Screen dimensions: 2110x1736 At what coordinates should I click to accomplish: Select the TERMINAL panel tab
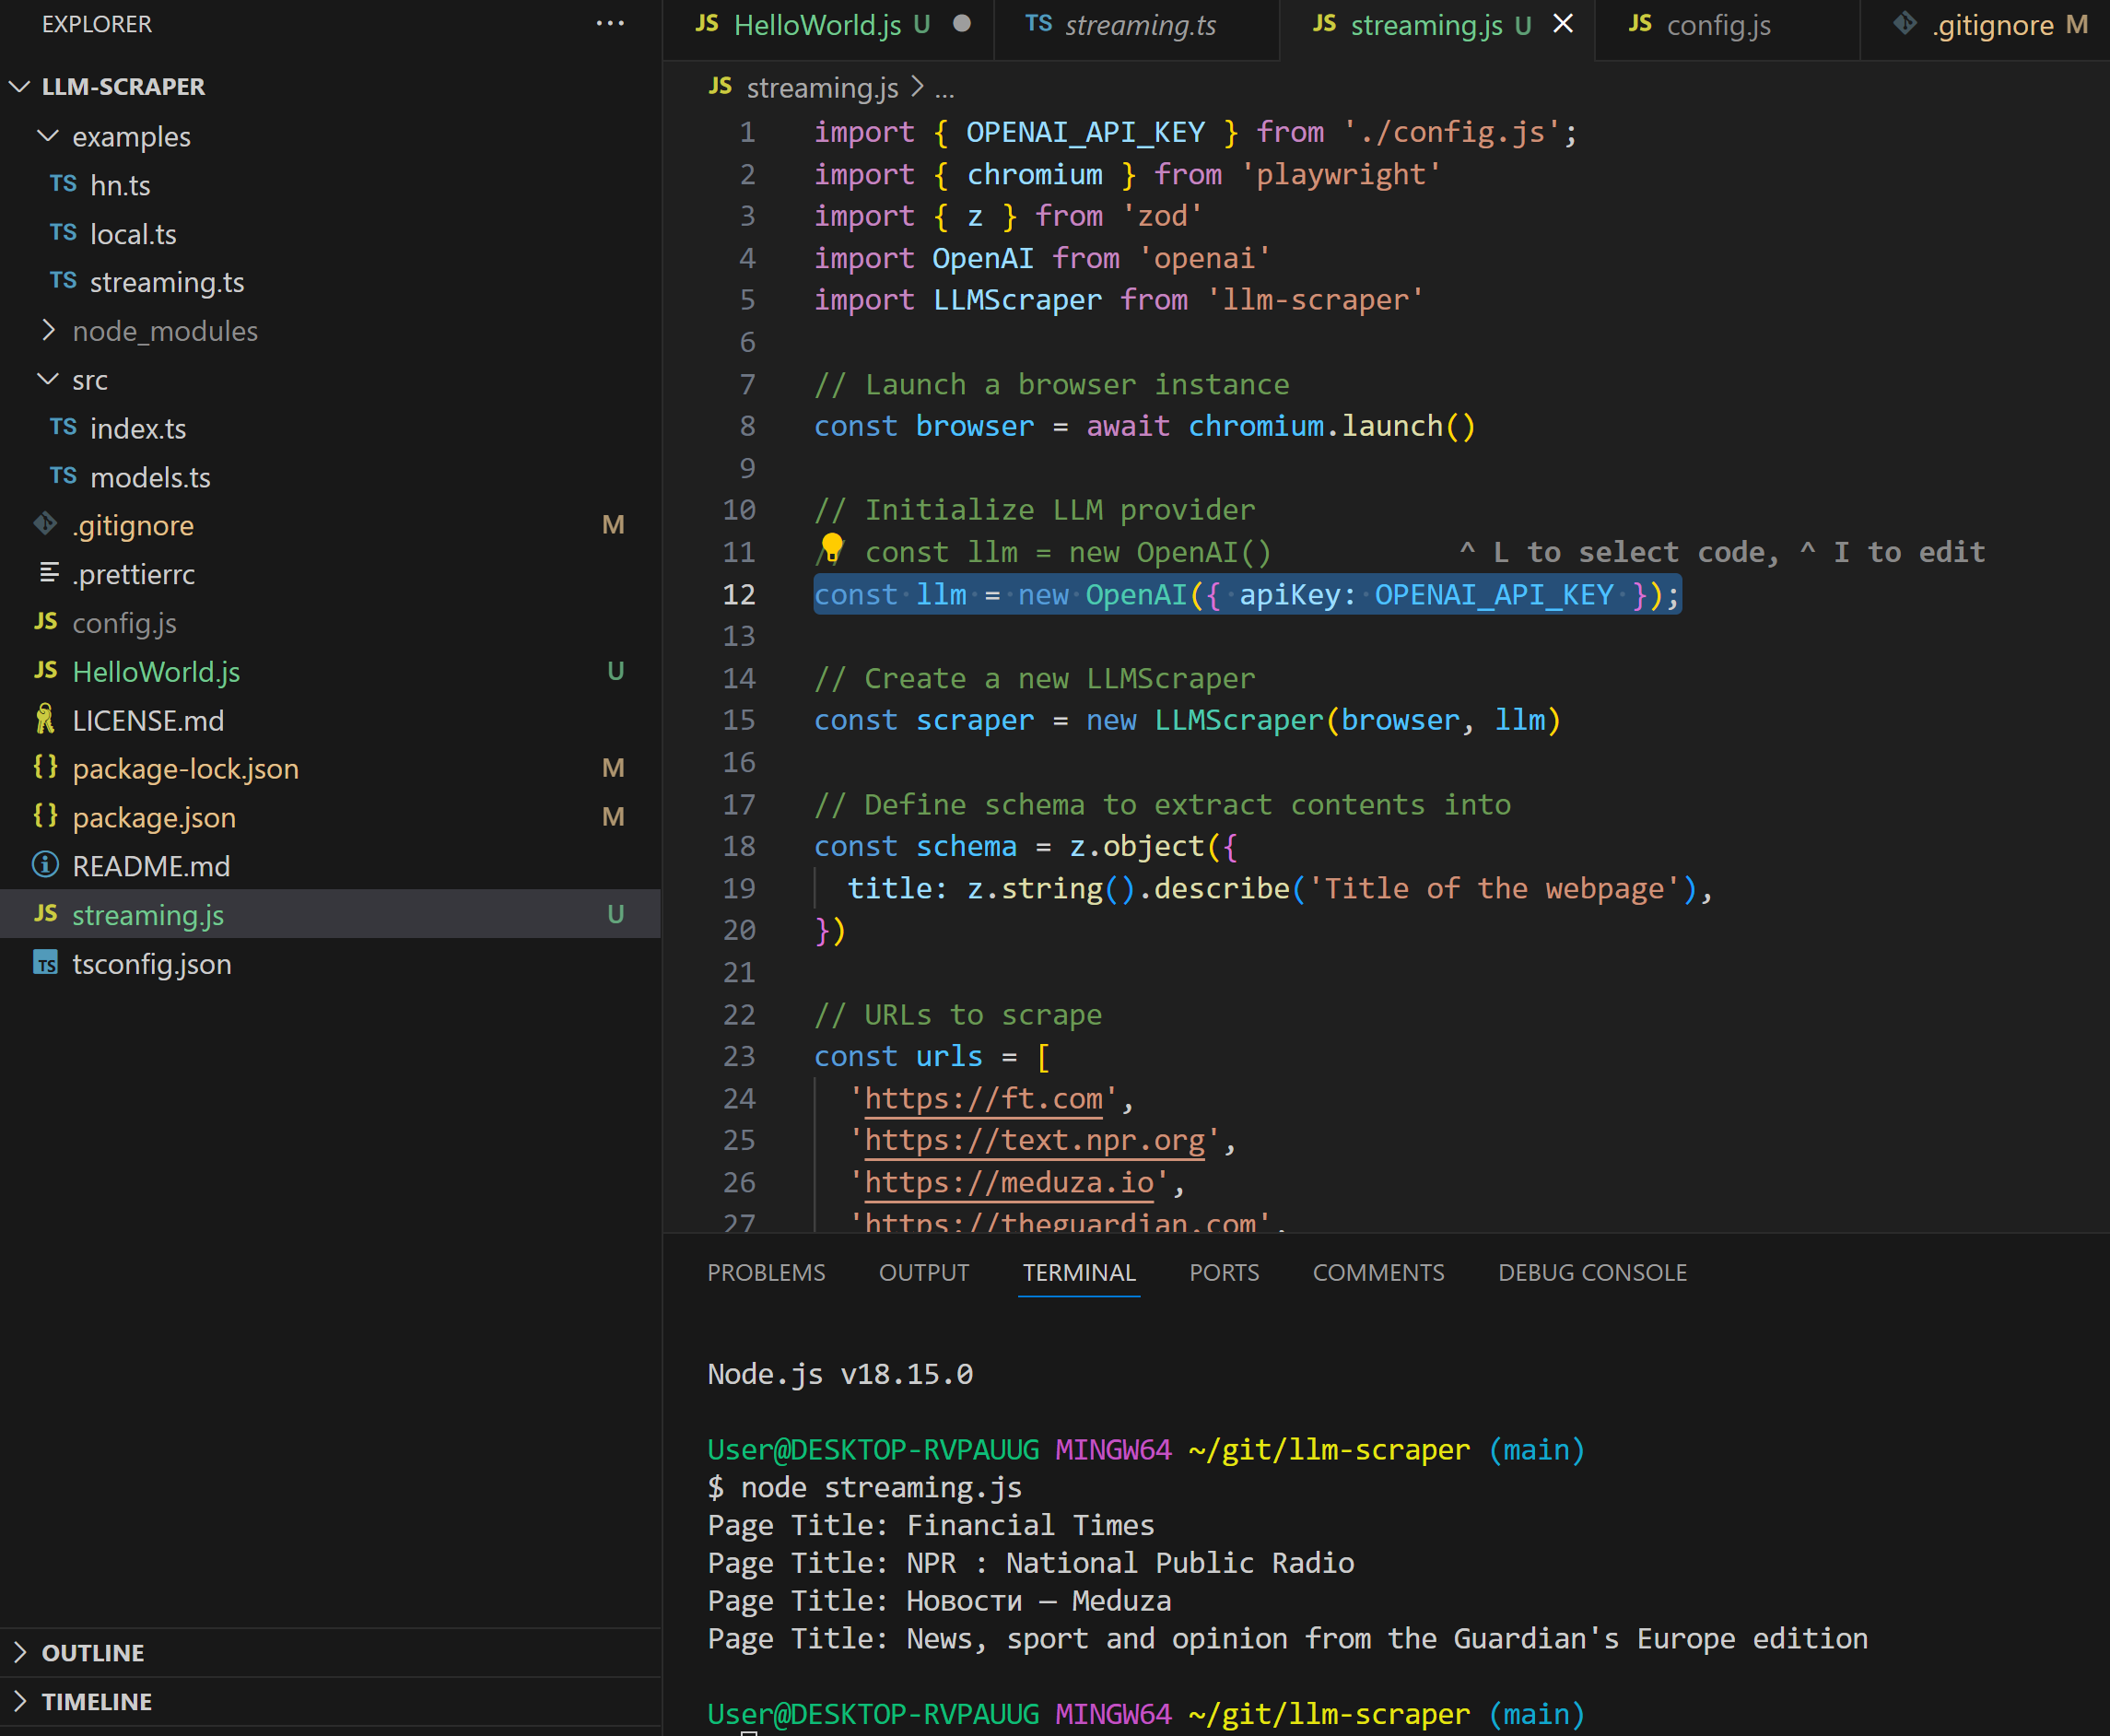click(1079, 1272)
